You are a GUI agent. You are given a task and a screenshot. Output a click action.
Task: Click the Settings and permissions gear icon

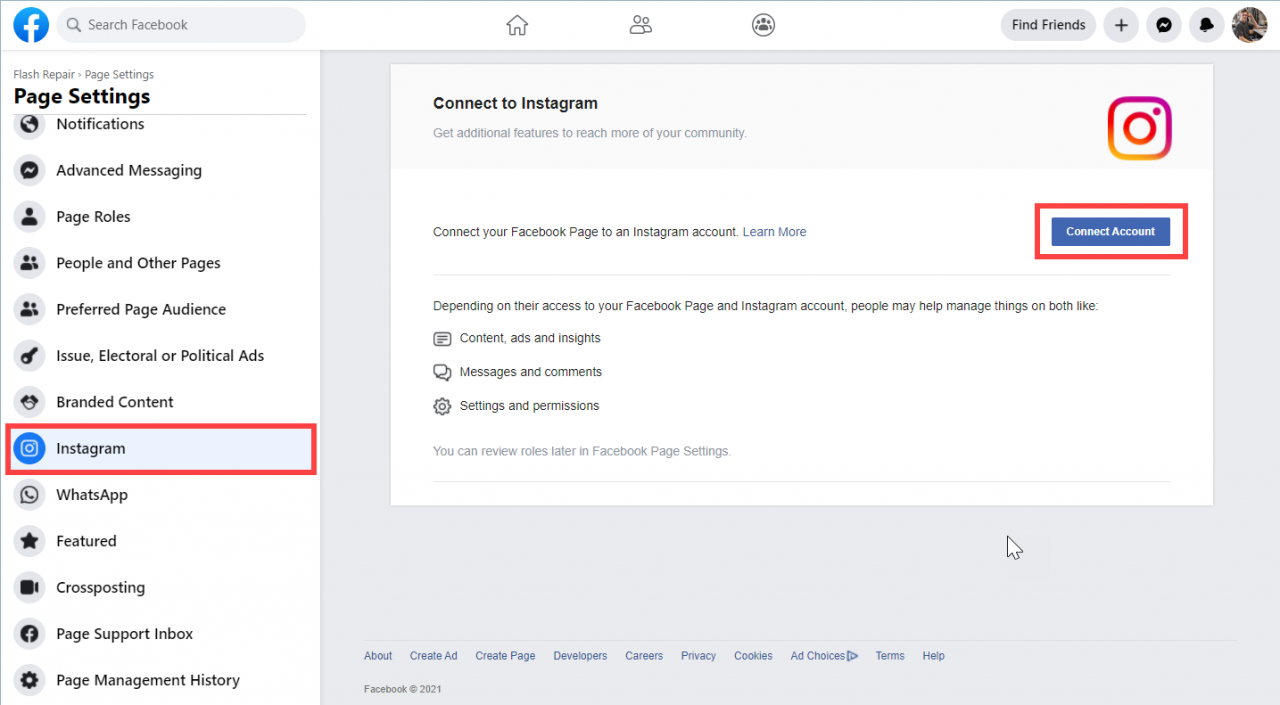442,406
